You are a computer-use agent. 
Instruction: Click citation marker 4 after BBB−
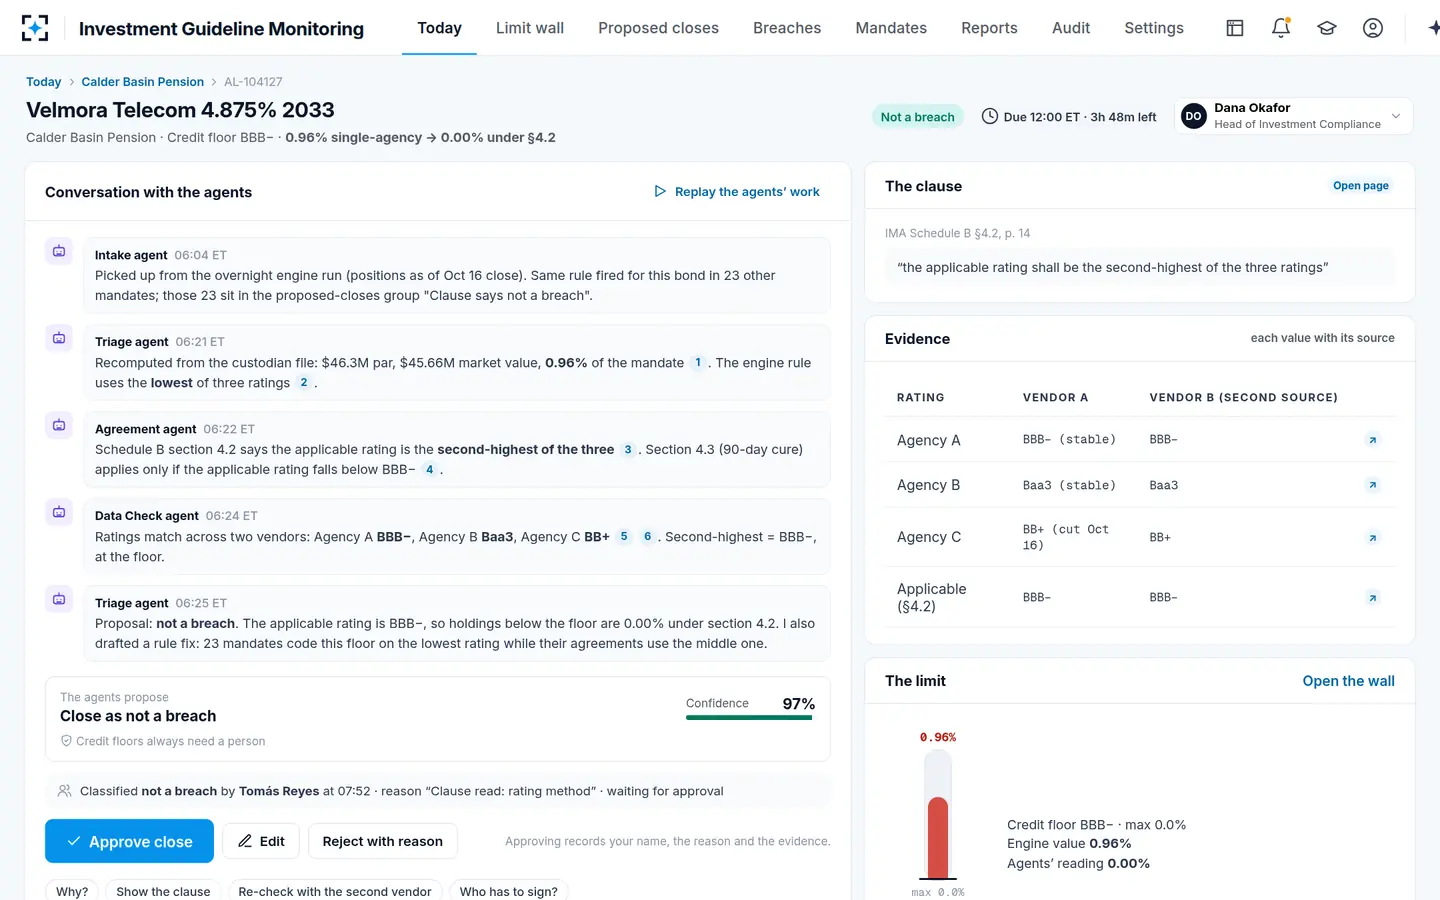430,470
